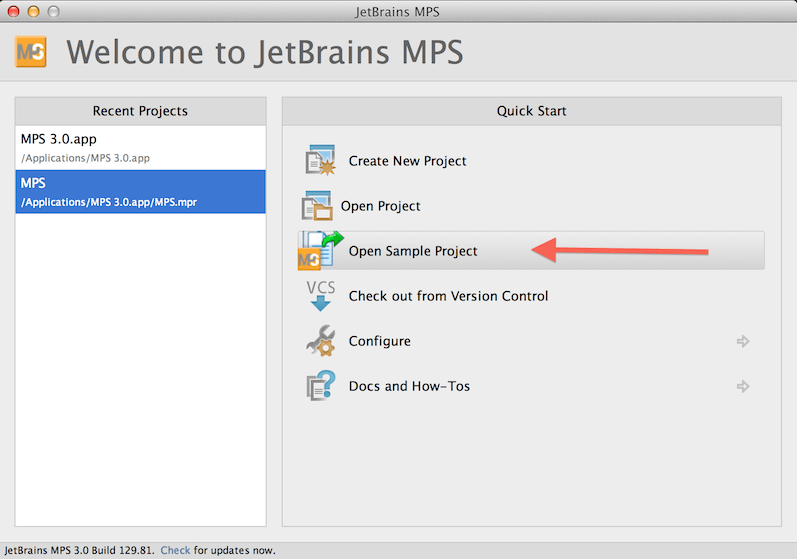Screen dimensions: 797x559
Task: Open the MPS.mpr recent project
Action: pos(140,191)
